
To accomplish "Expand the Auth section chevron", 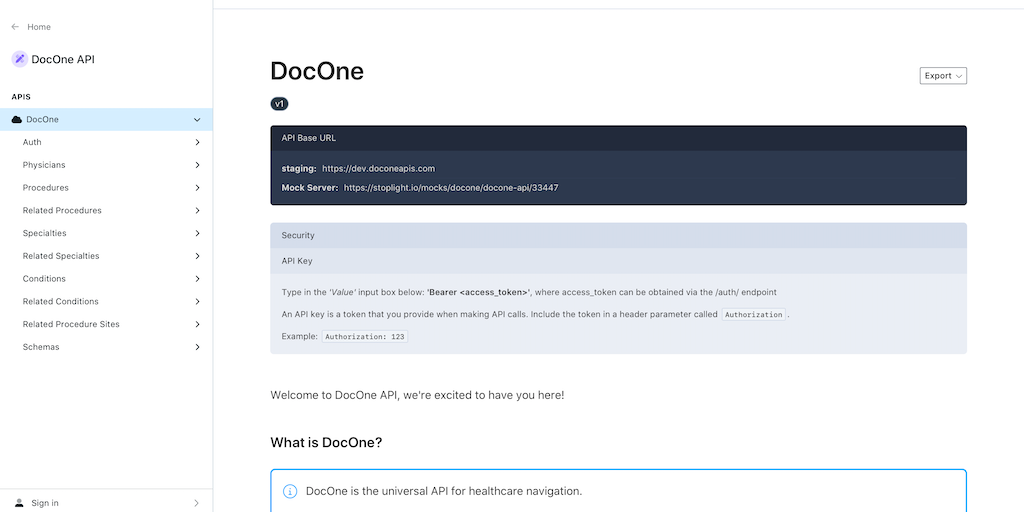I will pos(197,142).
